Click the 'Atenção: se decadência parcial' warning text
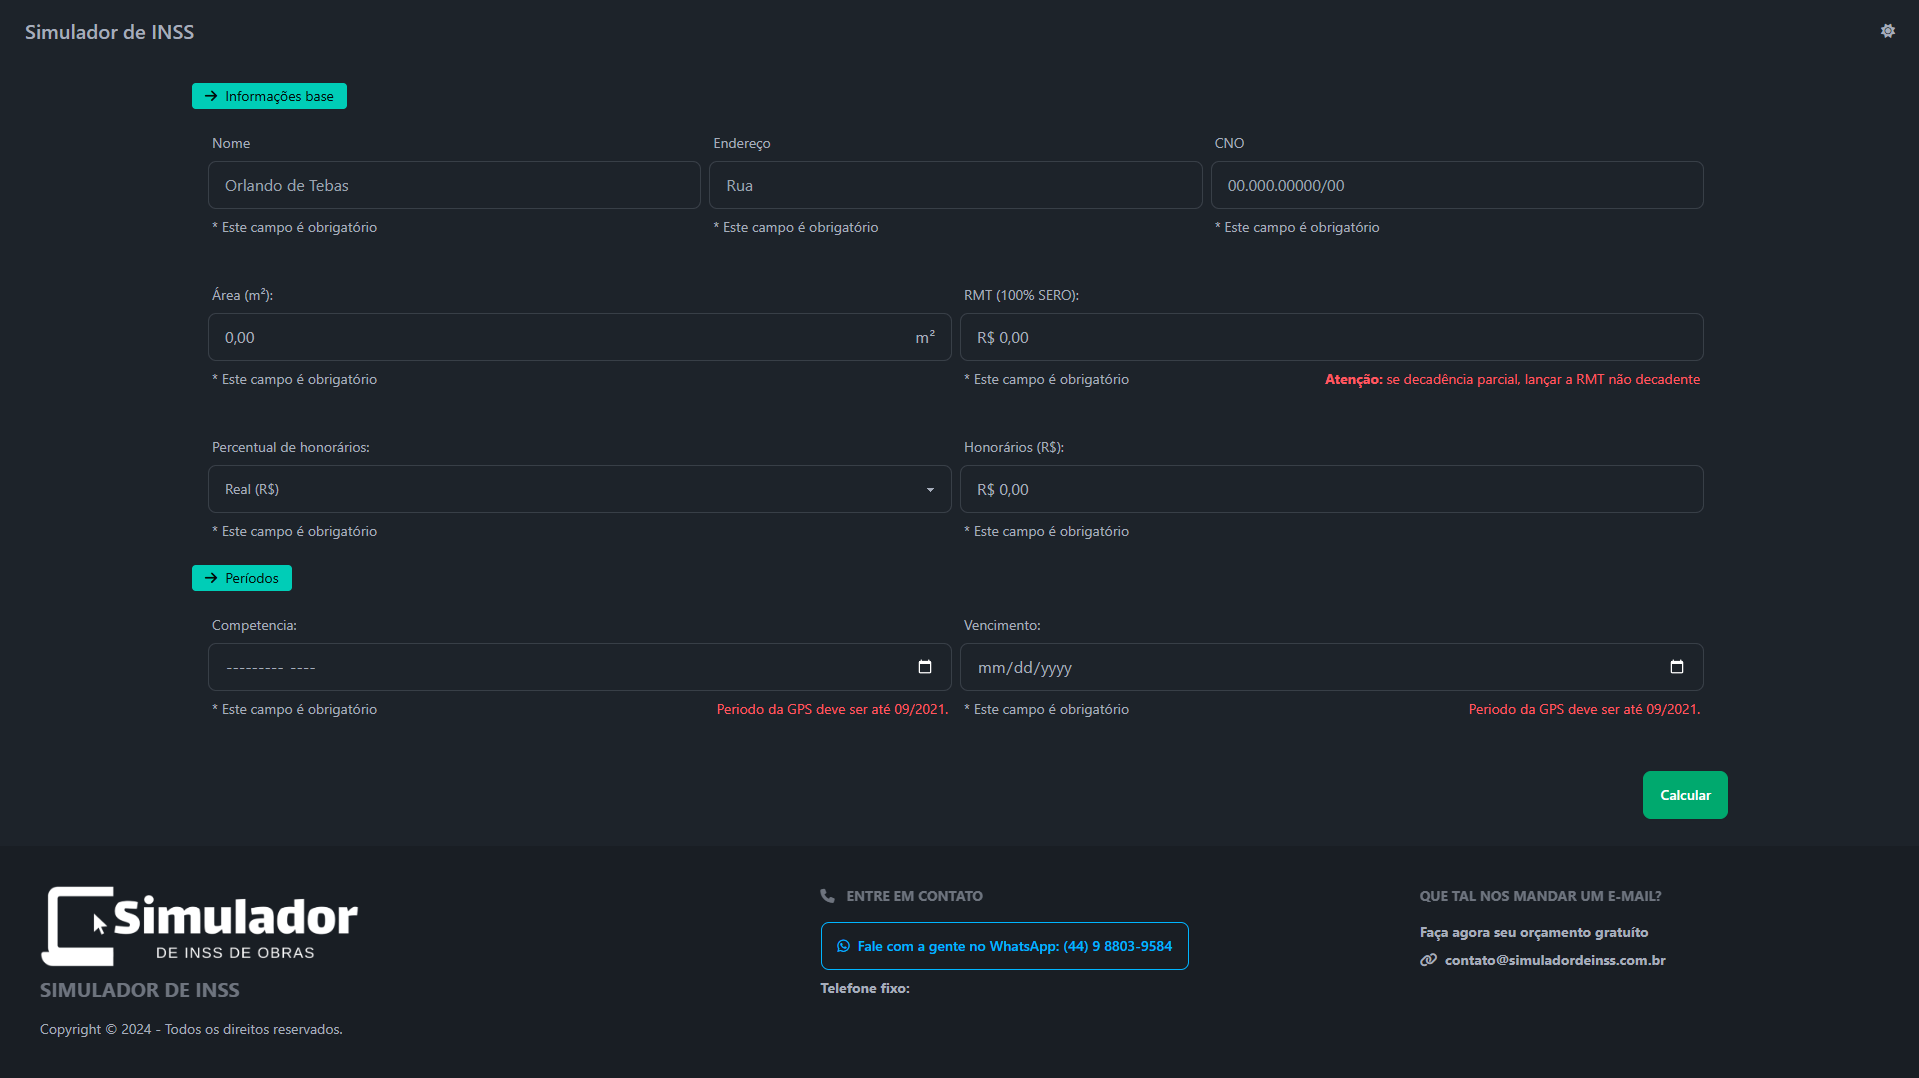 pyautogui.click(x=1512, y=380)
